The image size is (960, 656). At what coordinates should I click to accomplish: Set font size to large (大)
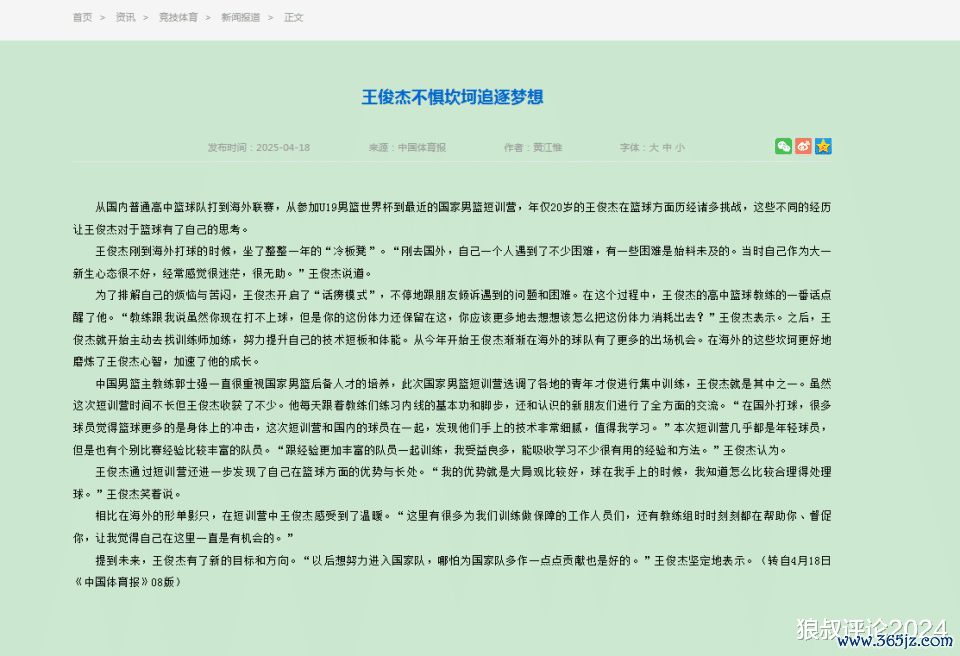pos(654,147)
